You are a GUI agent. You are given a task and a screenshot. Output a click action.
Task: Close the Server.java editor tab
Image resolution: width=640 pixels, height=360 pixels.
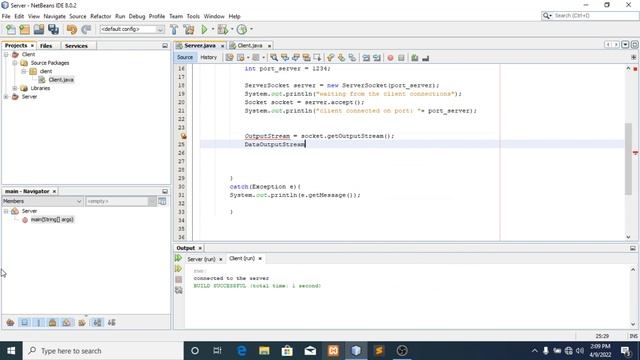[x=222, y=46]
